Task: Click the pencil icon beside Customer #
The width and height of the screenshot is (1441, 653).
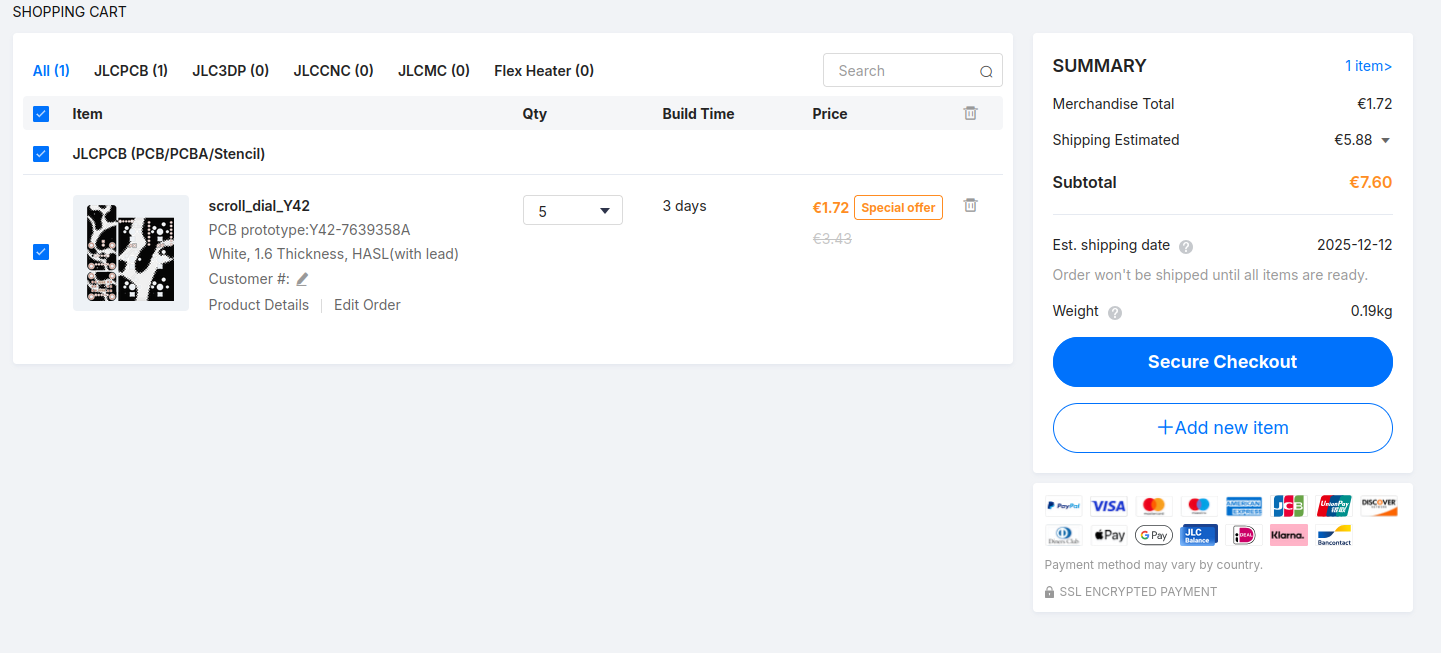Action: click(x=302, y=280)
